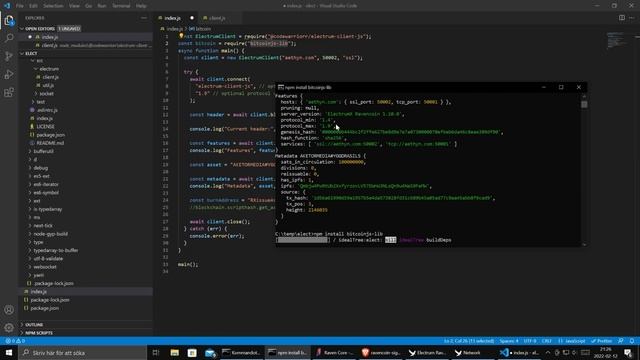
Task: Expand the NPM SCRIPTS section
Action: pyautogui.click(x=22, y=333)
